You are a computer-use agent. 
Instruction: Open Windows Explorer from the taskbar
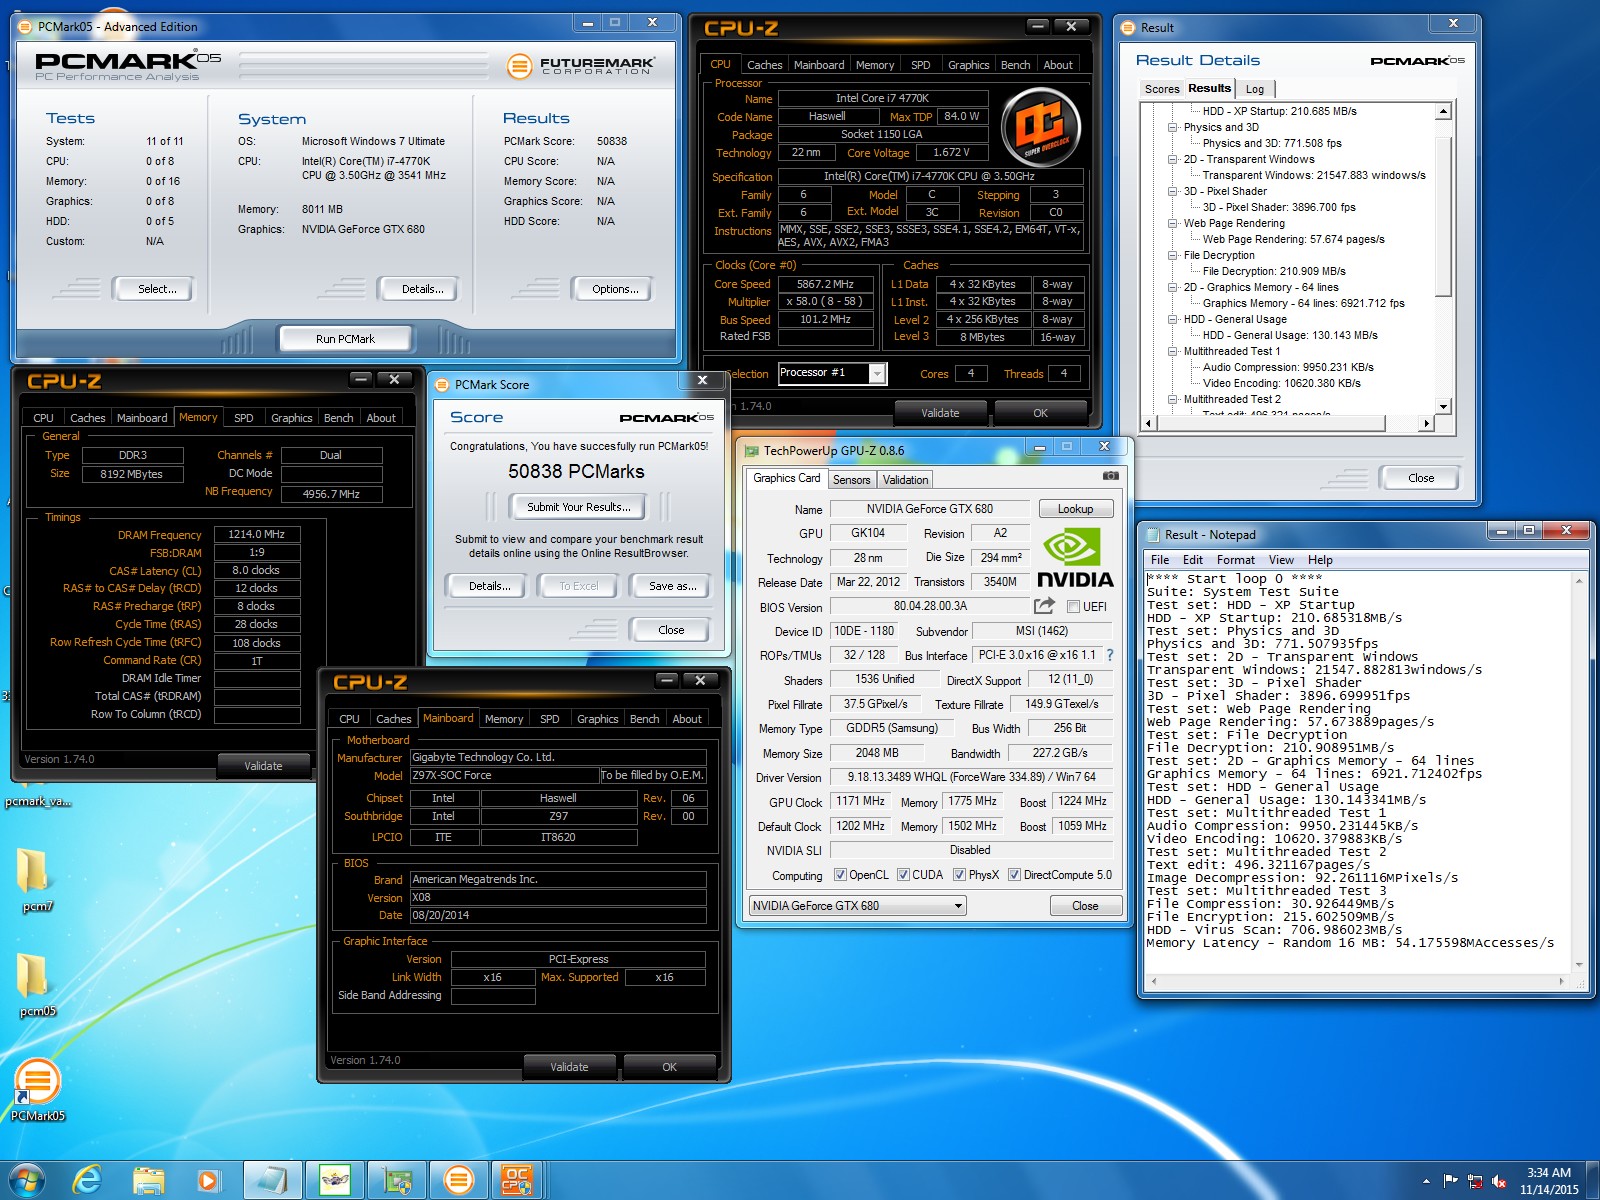click(x=148, y=1180)
